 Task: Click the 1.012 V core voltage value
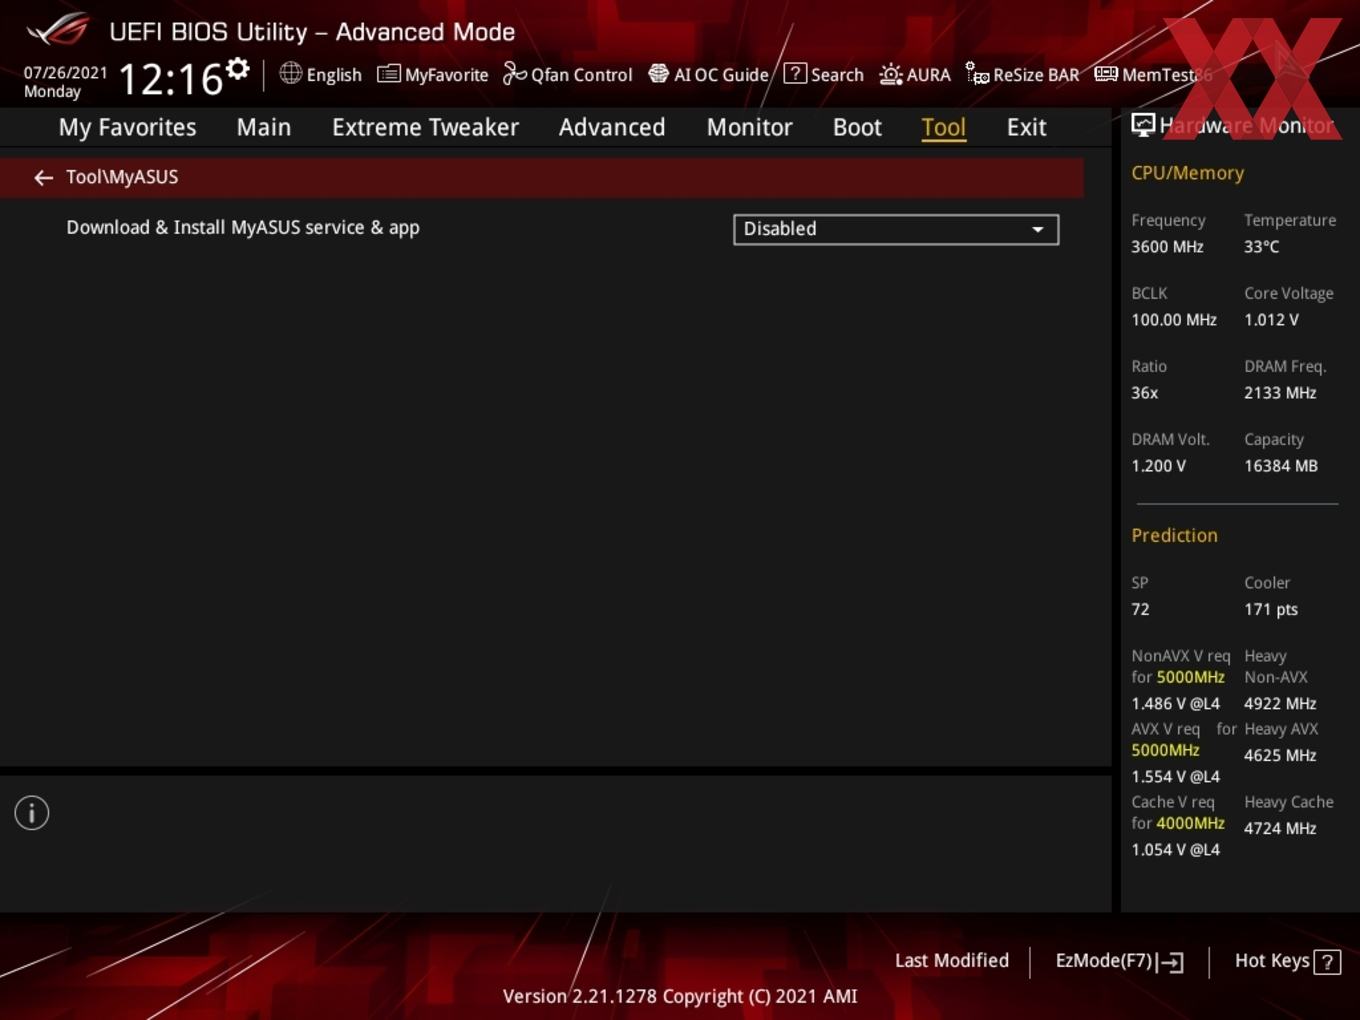point(1271,320)
